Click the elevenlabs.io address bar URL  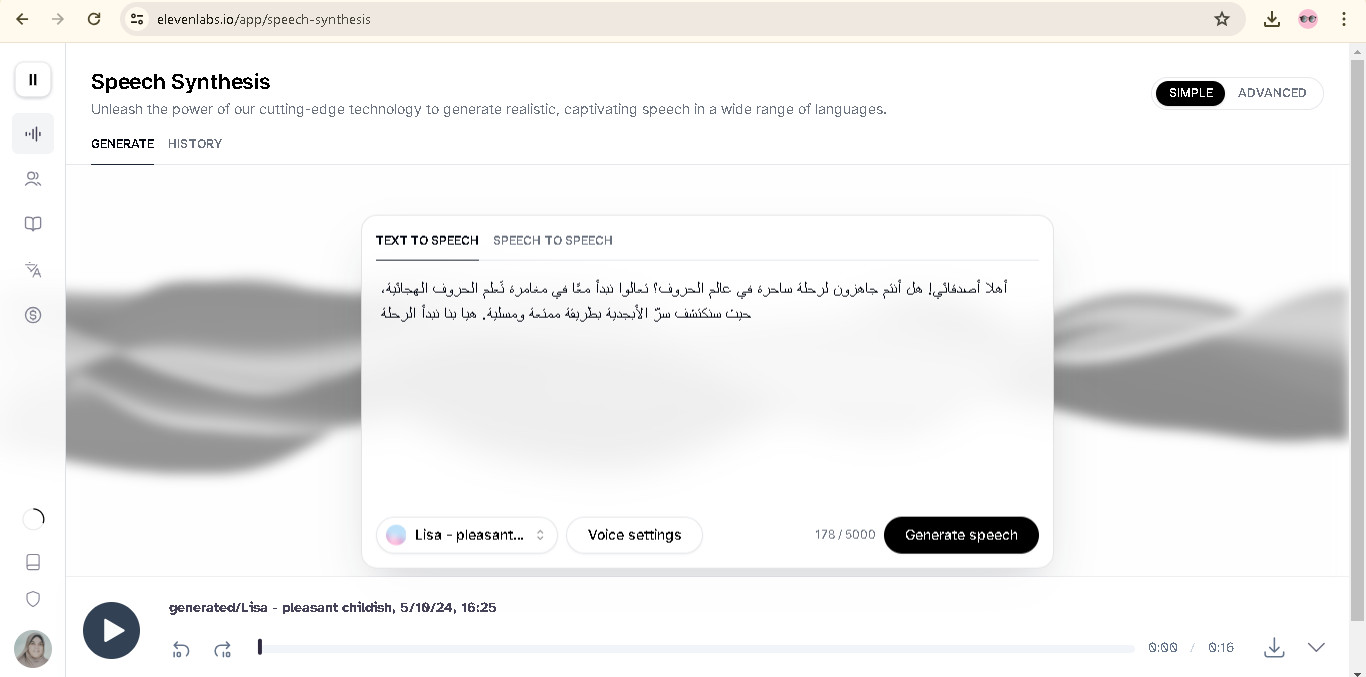coord(264,19)
